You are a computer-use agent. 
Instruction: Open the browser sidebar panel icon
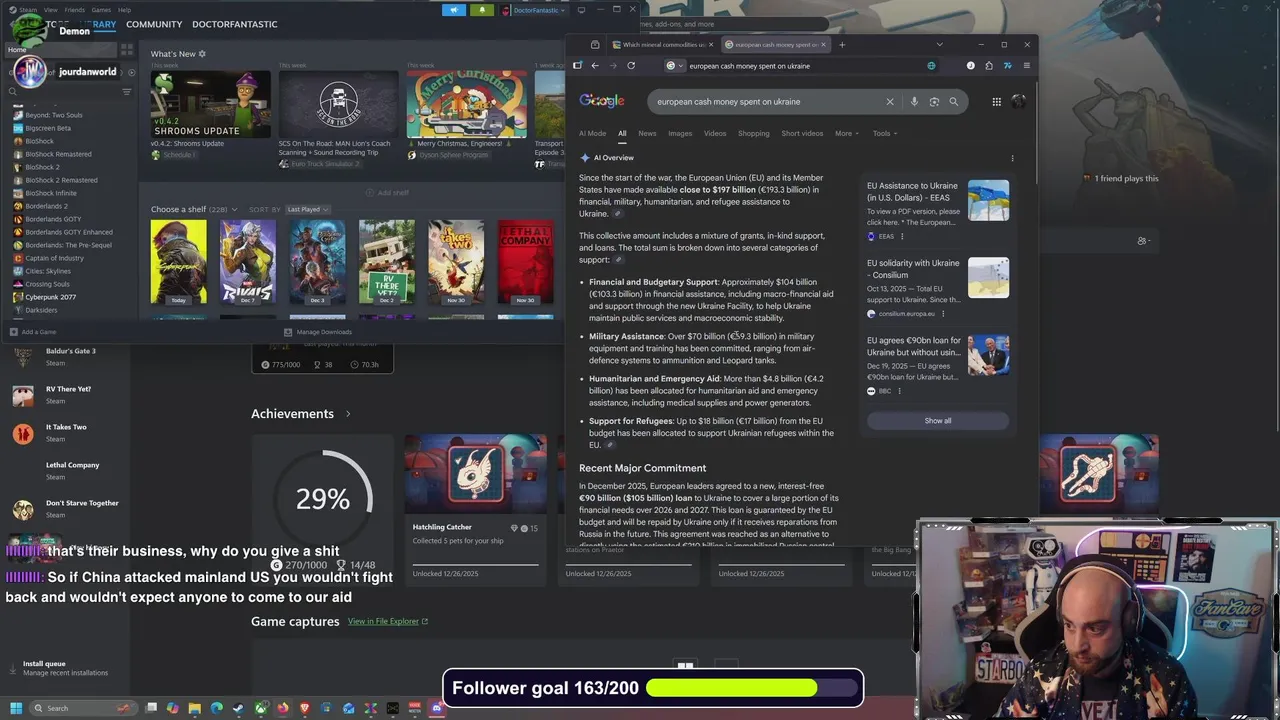tap(577, 66)
